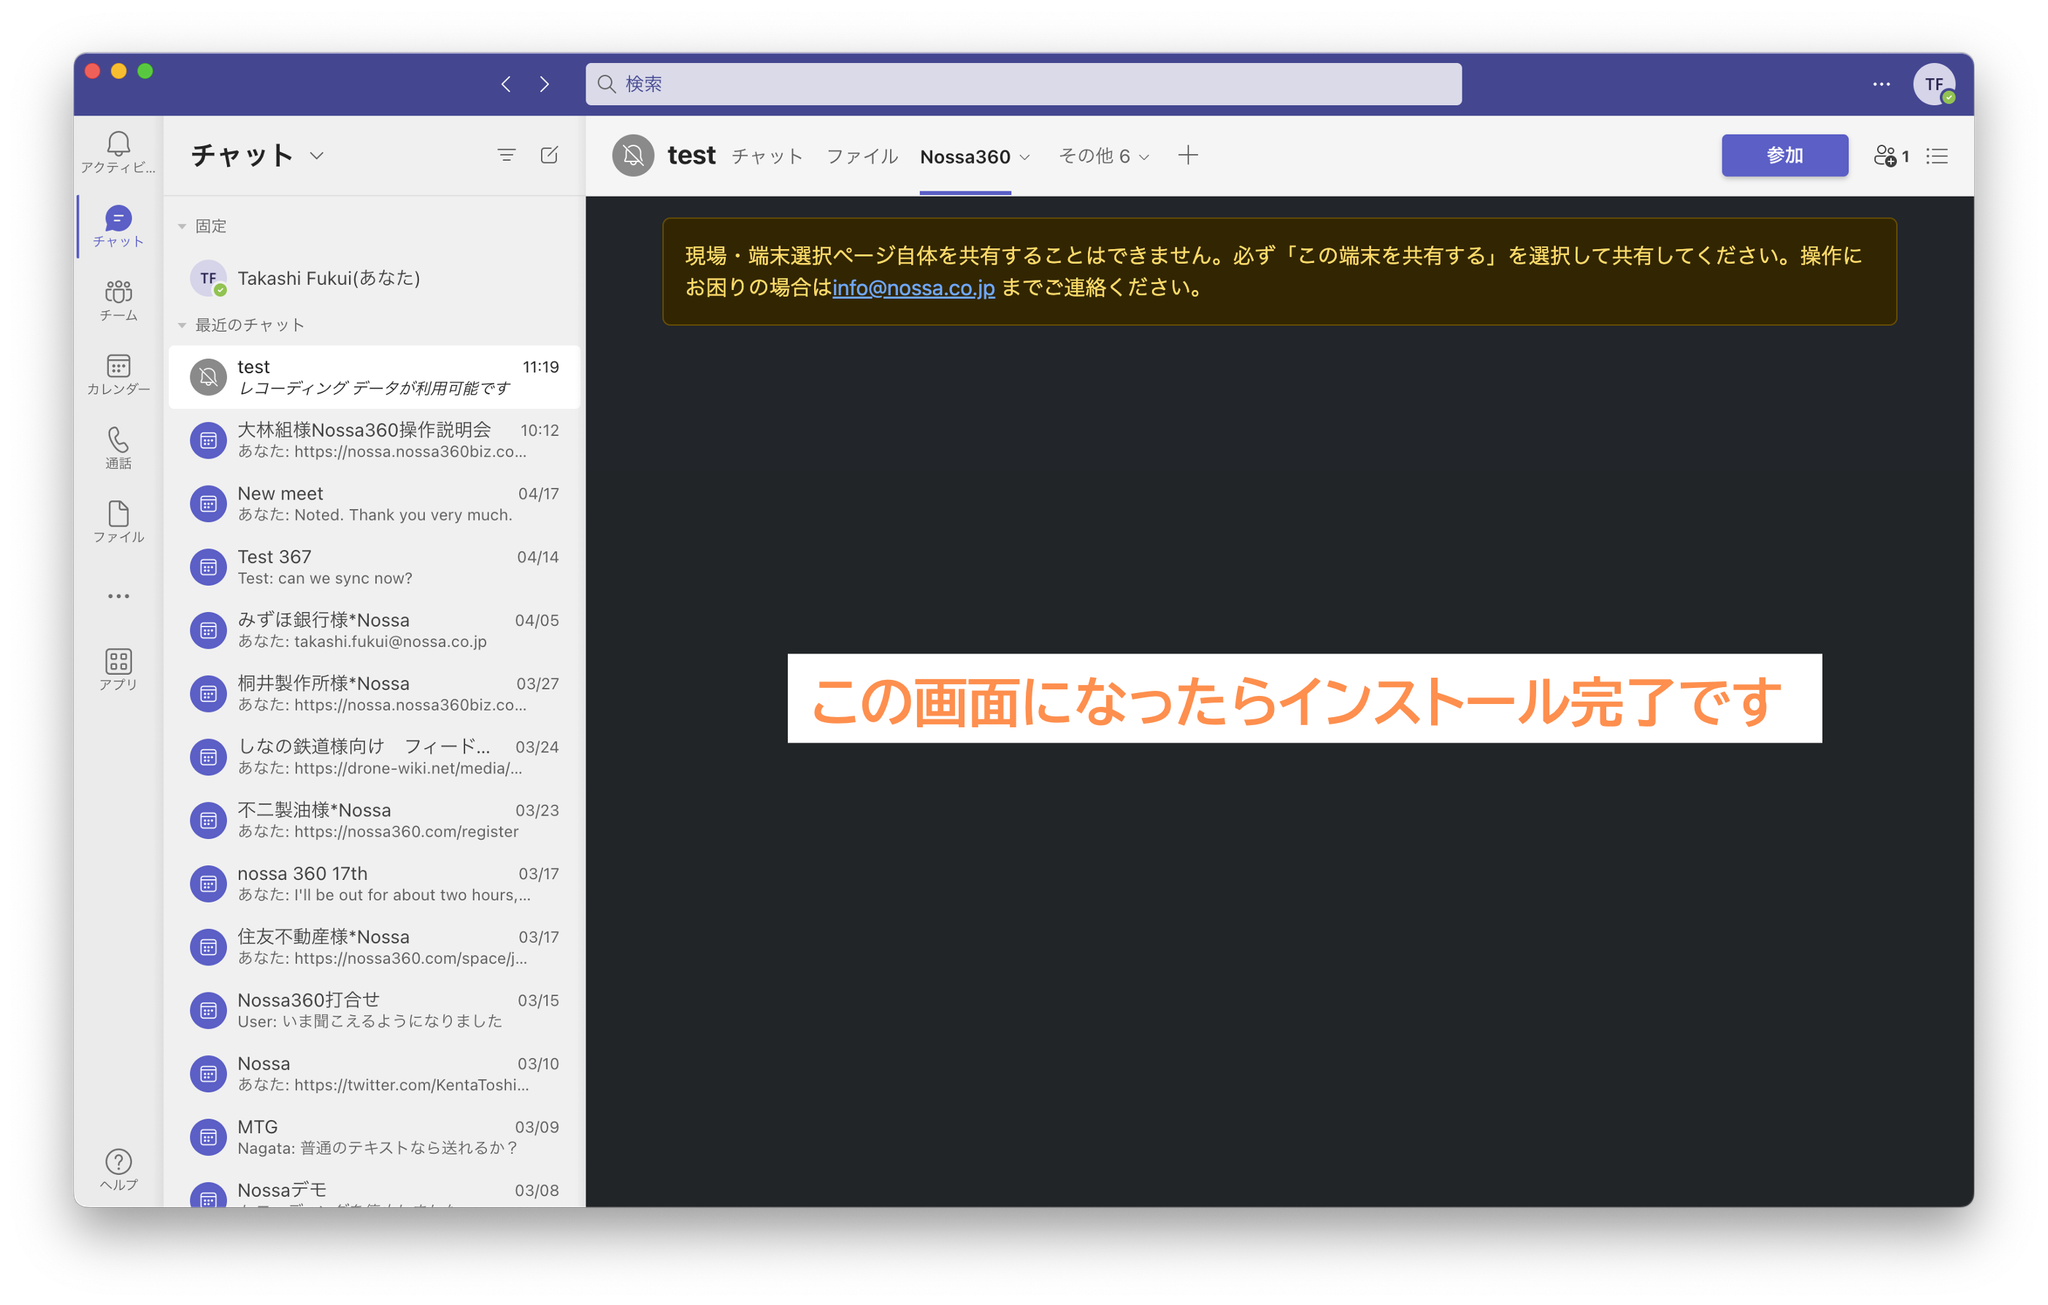Navigate back with left arrow
This screenshot has width=2048, height=1305.
point(506,84)
